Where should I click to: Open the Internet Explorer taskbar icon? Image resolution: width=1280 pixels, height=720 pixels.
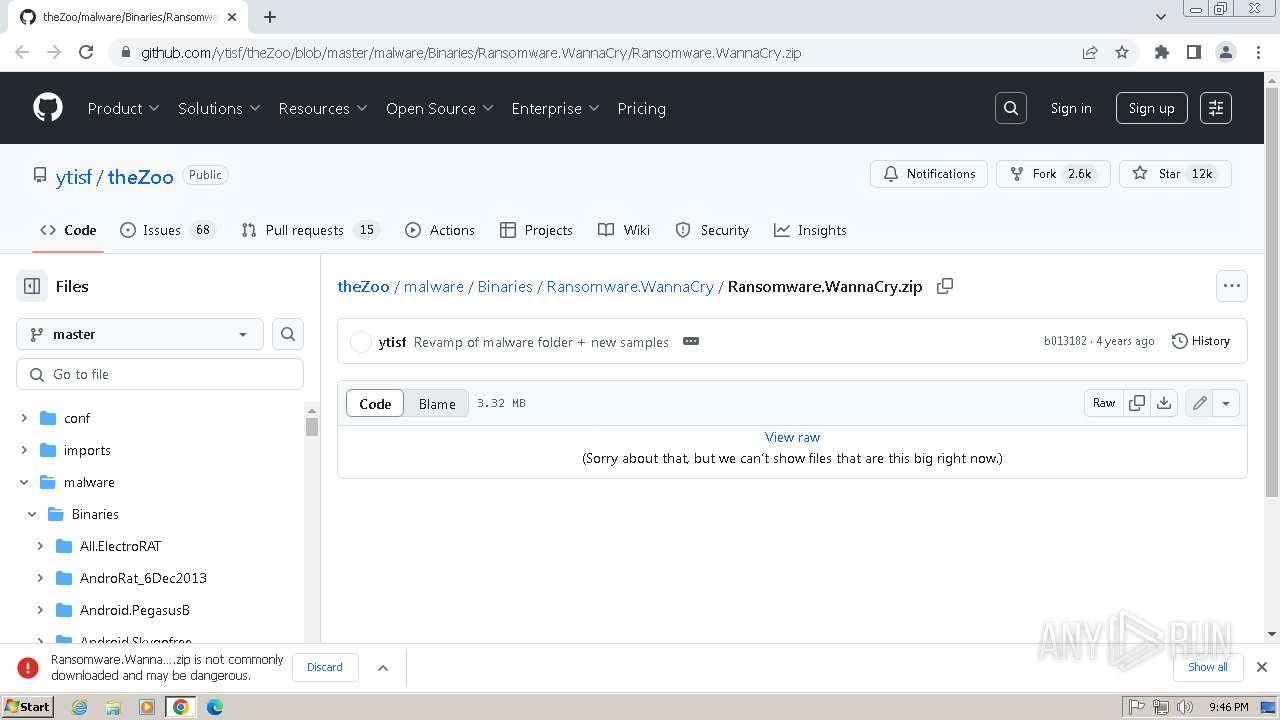pos(79,707)
